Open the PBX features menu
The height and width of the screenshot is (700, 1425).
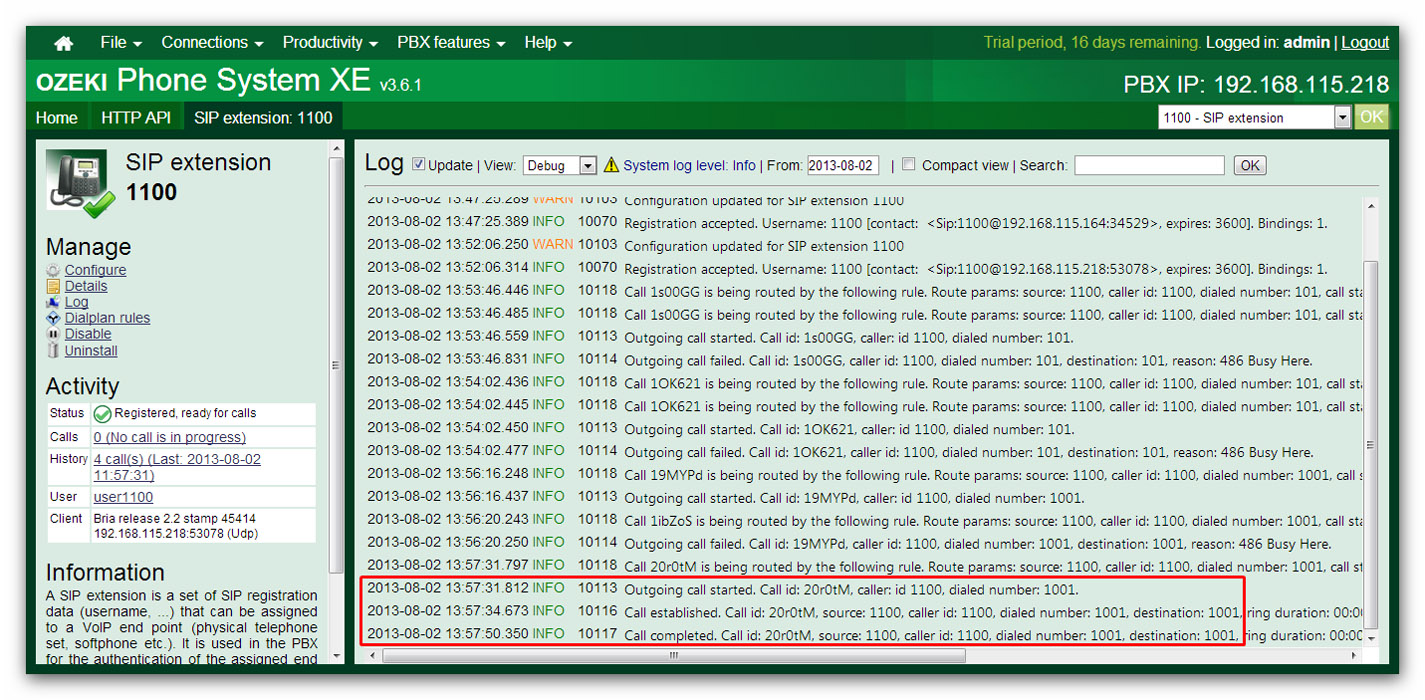[x=451, y=43]
